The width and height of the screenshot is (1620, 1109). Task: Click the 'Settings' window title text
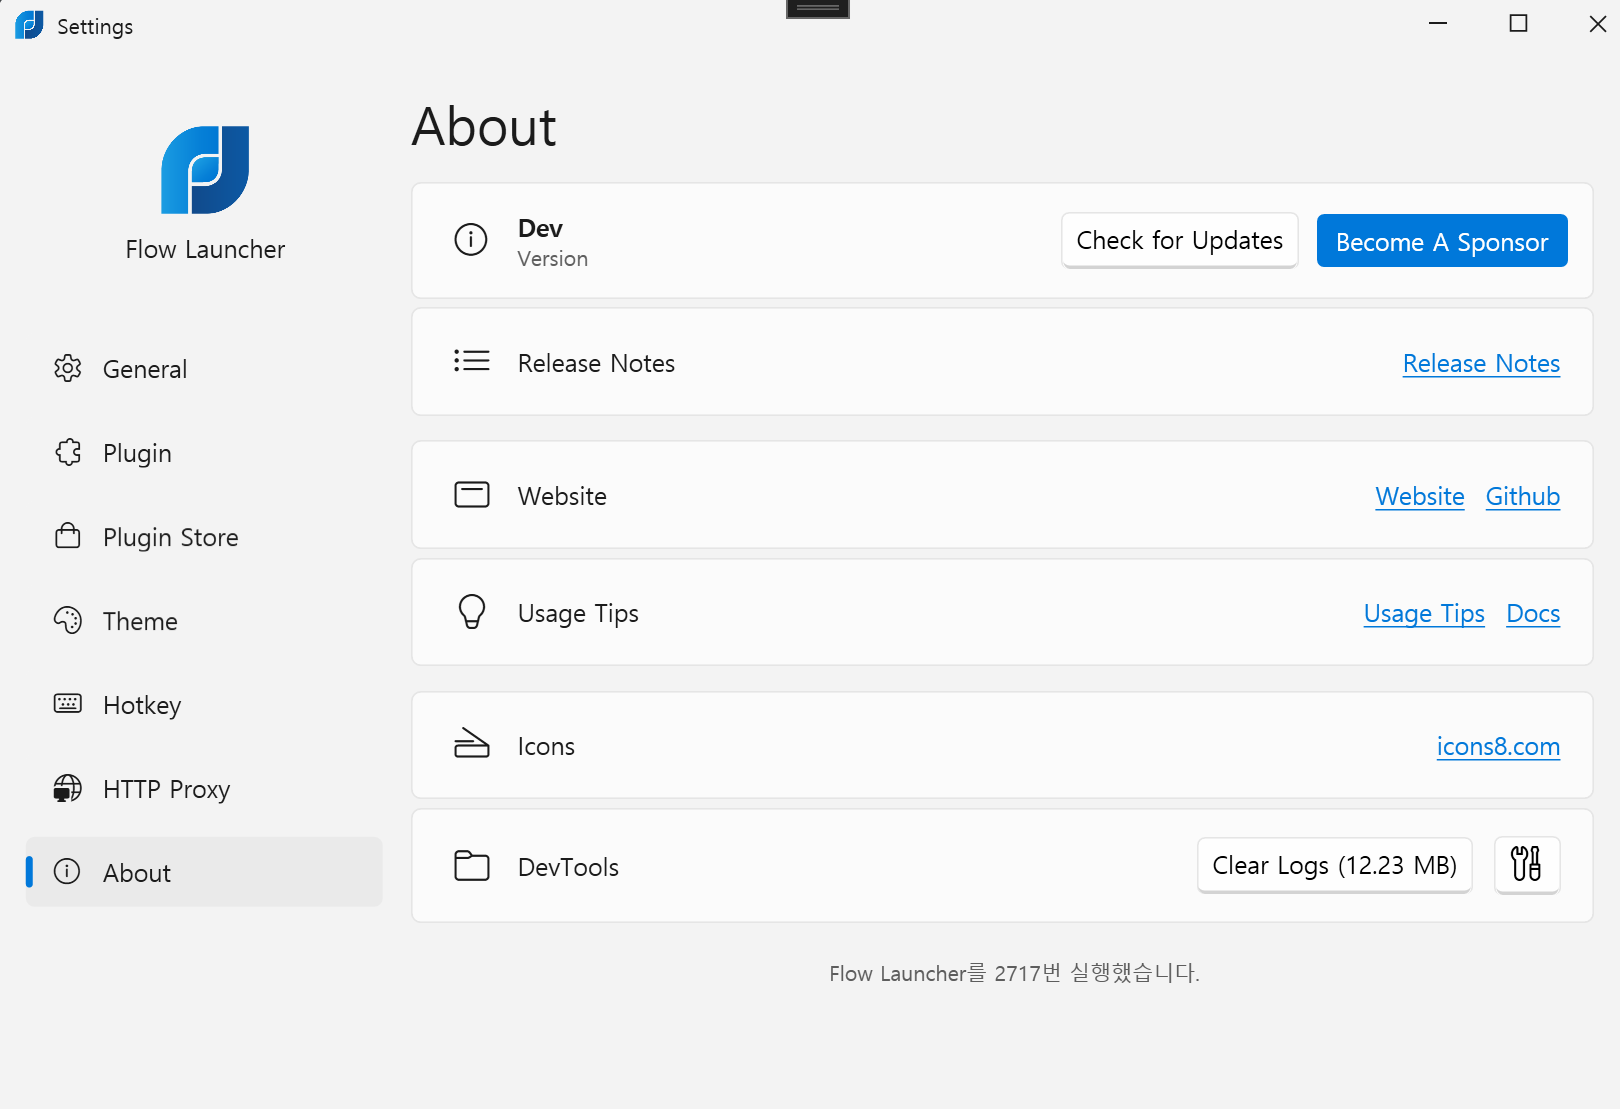pos(95,27)
